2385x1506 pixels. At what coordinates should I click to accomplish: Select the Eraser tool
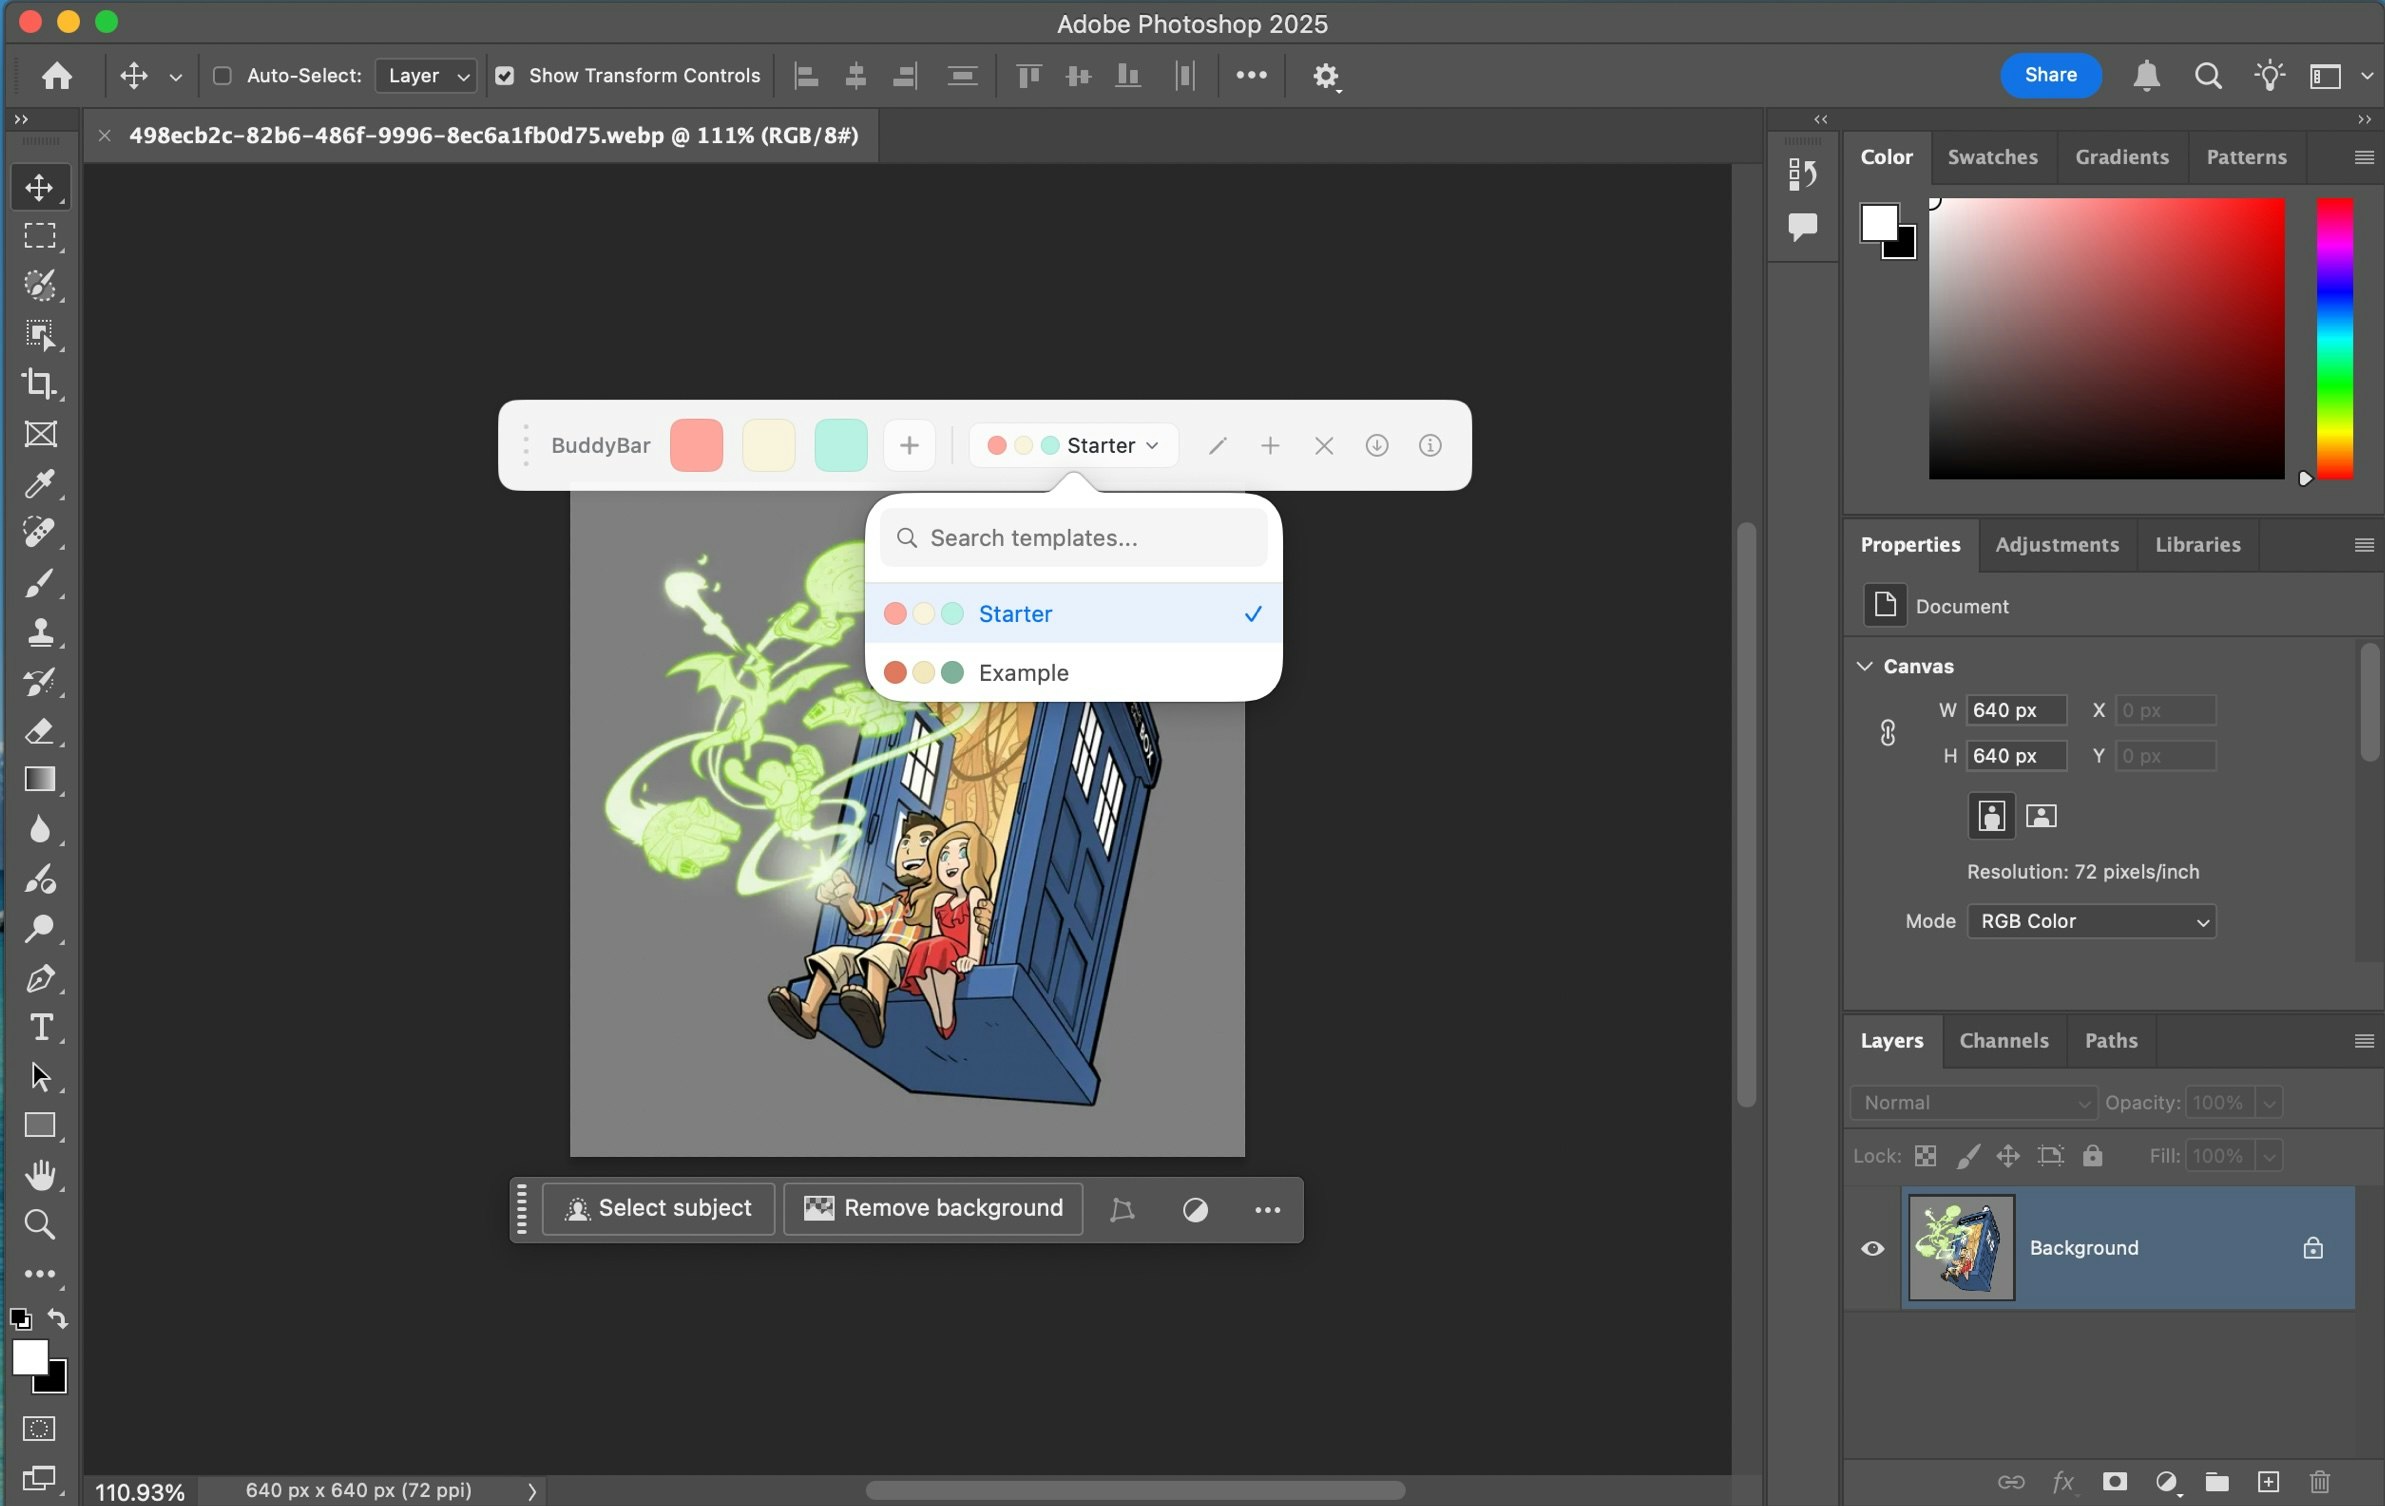click(x=40, y=731)
